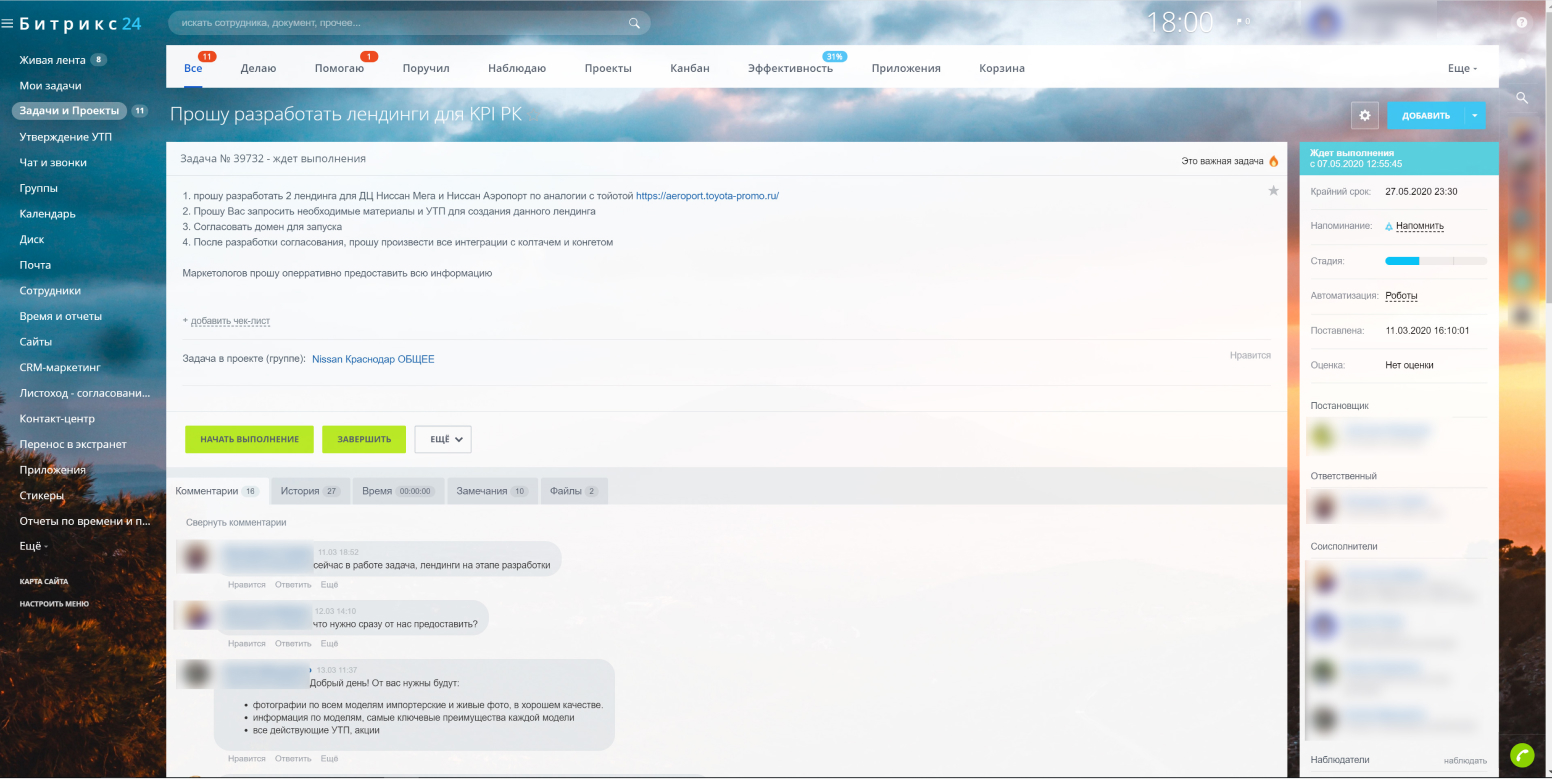Open the help question-mark icon
The height and width of the screenshot is (779, 1552).
click(1522, 22)
